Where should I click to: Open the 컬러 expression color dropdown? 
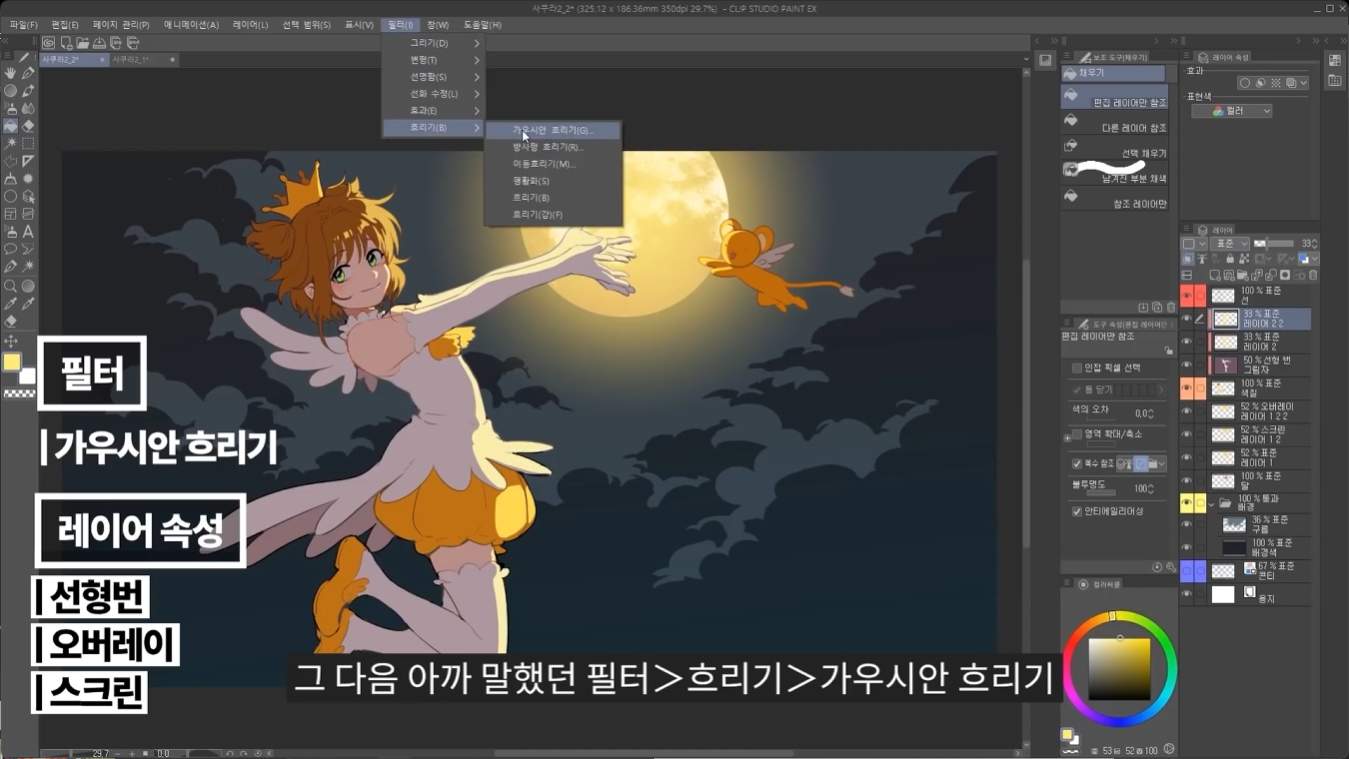pos(1232,111)
